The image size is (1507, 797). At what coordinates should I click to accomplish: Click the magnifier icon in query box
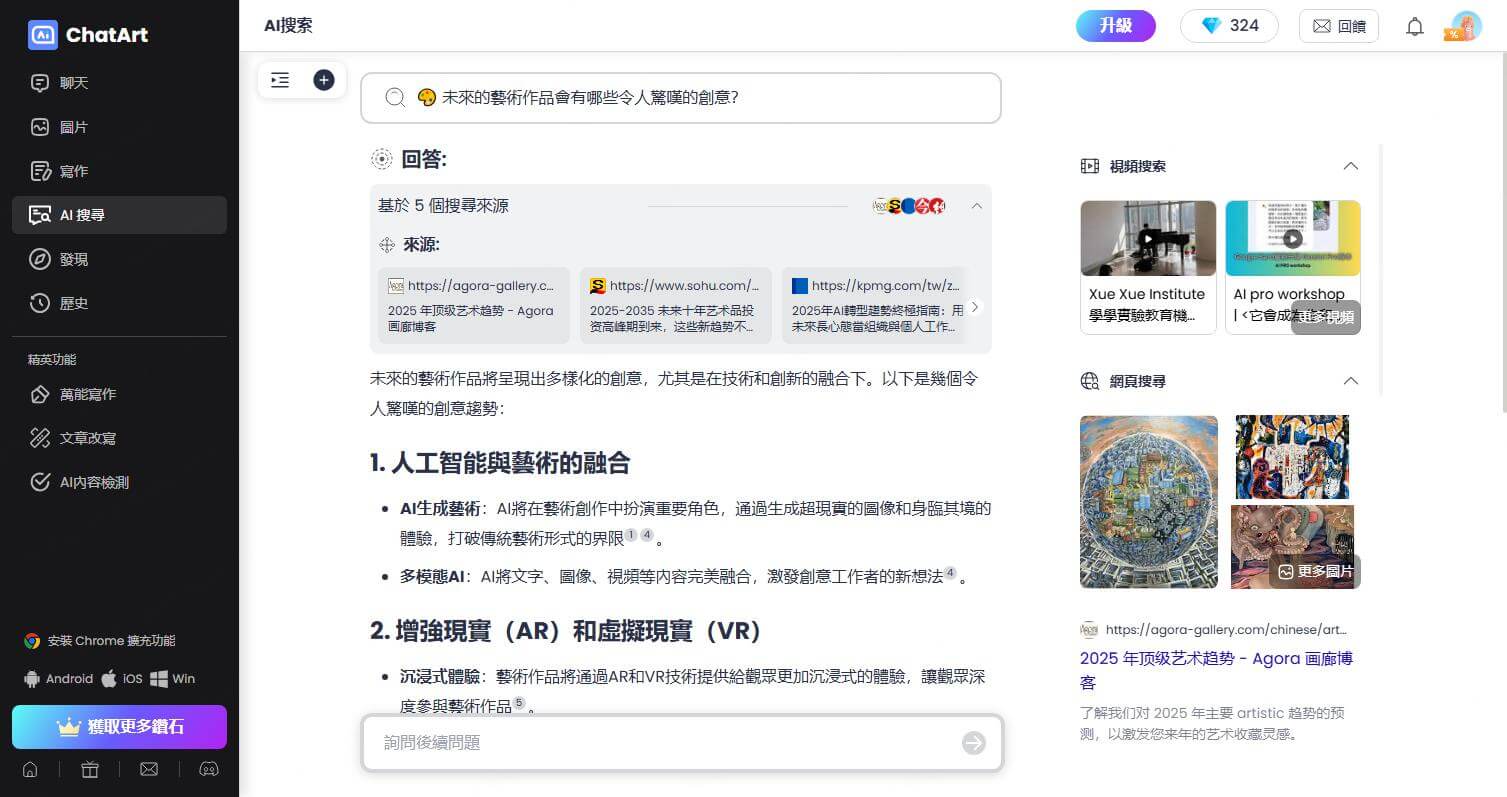point(395,98)
